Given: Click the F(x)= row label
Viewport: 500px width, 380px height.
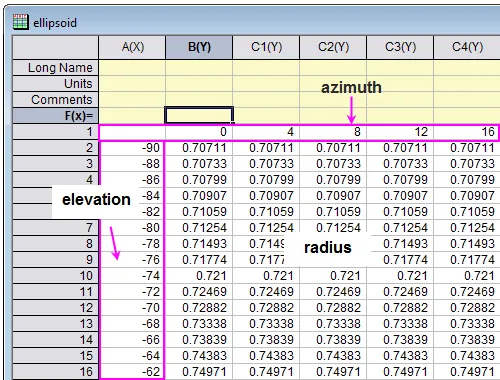Looking at the screenshot, I should pos(56,116).
